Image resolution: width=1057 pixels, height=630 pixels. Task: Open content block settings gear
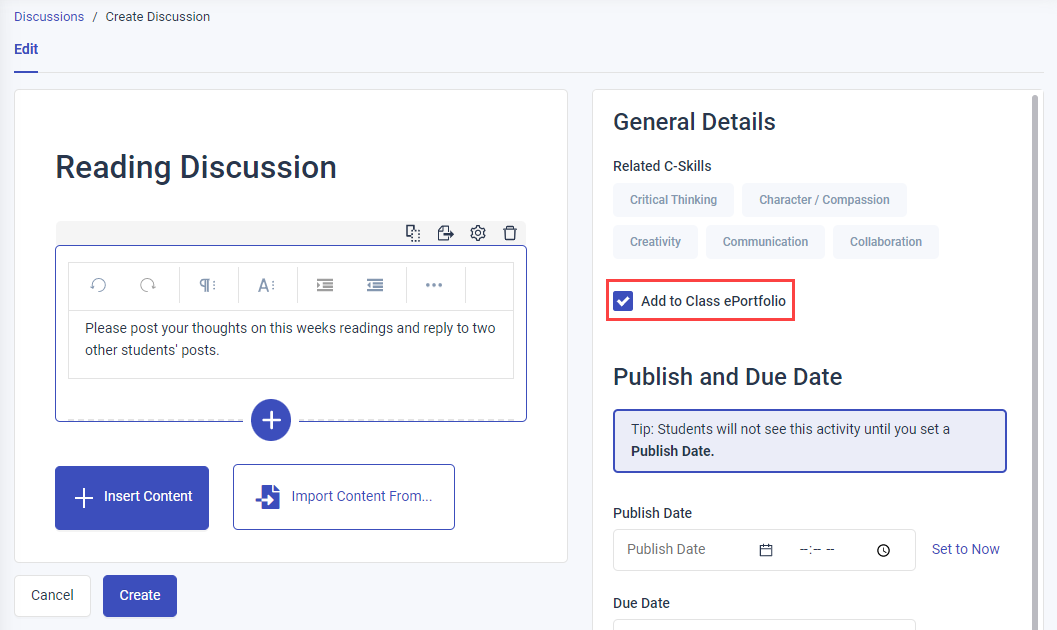pos(478,233)
